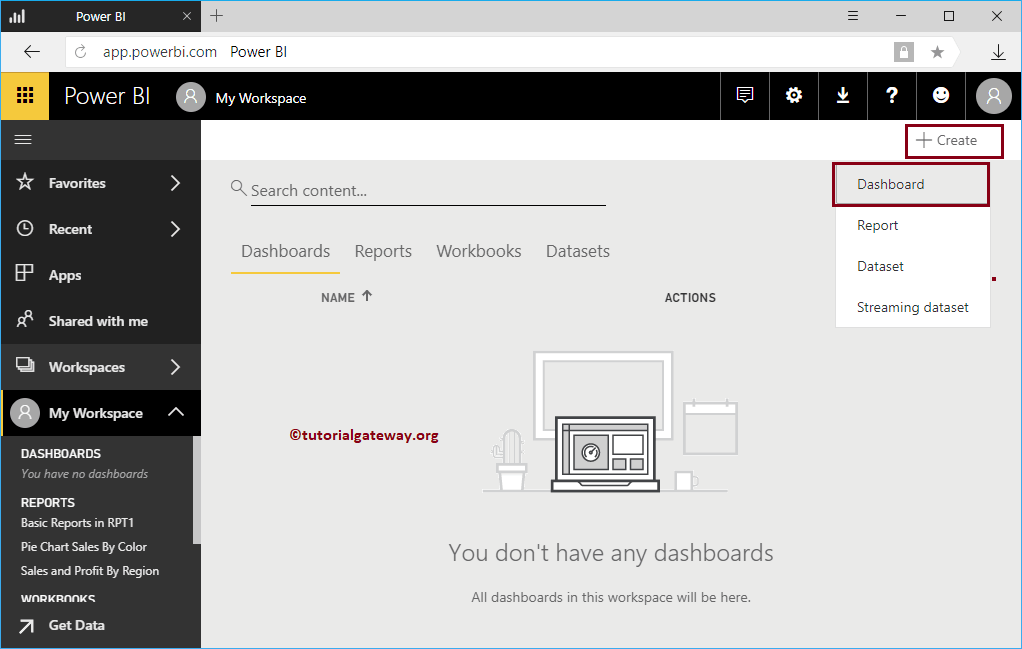This screenshot has width=1022, height=649.
Task: Open the help question mark icon
Action: pyautogui.click(x=892, y=96)
